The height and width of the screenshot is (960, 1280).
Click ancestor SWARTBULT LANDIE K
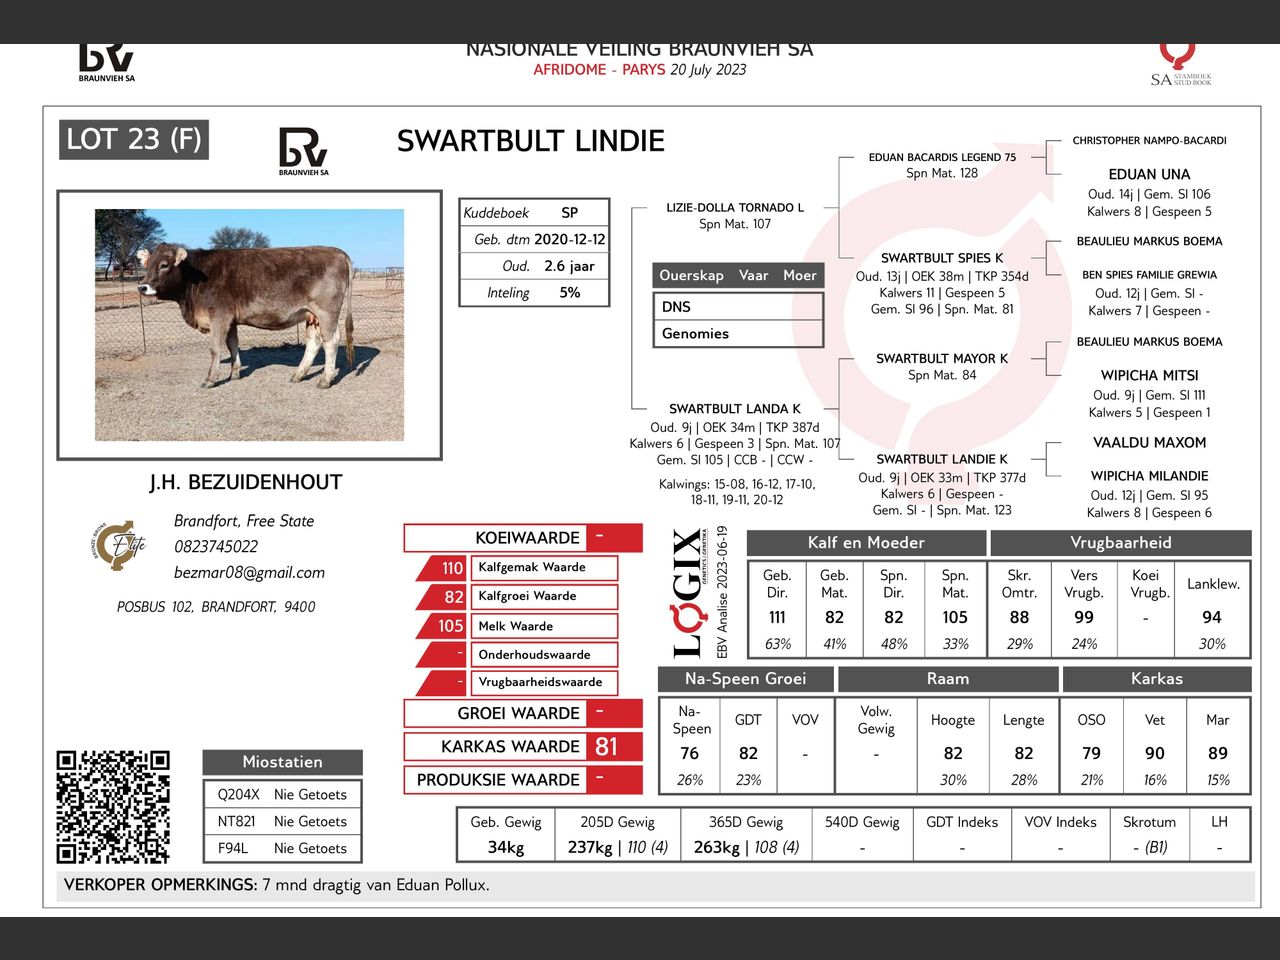pos(942,459)
